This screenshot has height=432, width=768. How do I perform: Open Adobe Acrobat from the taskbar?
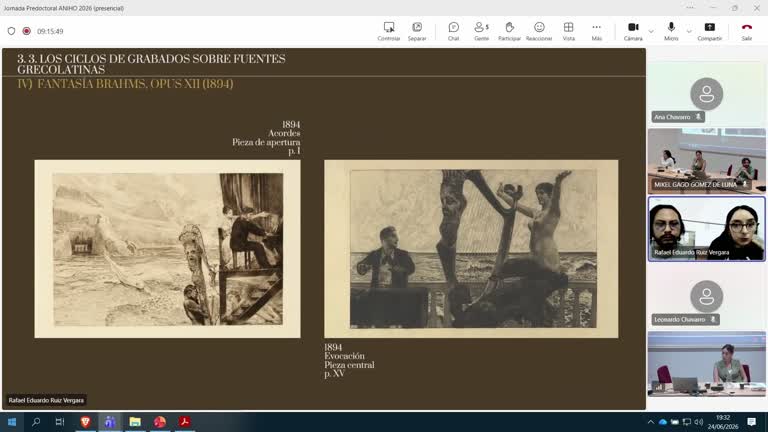[x=185, y=422]
